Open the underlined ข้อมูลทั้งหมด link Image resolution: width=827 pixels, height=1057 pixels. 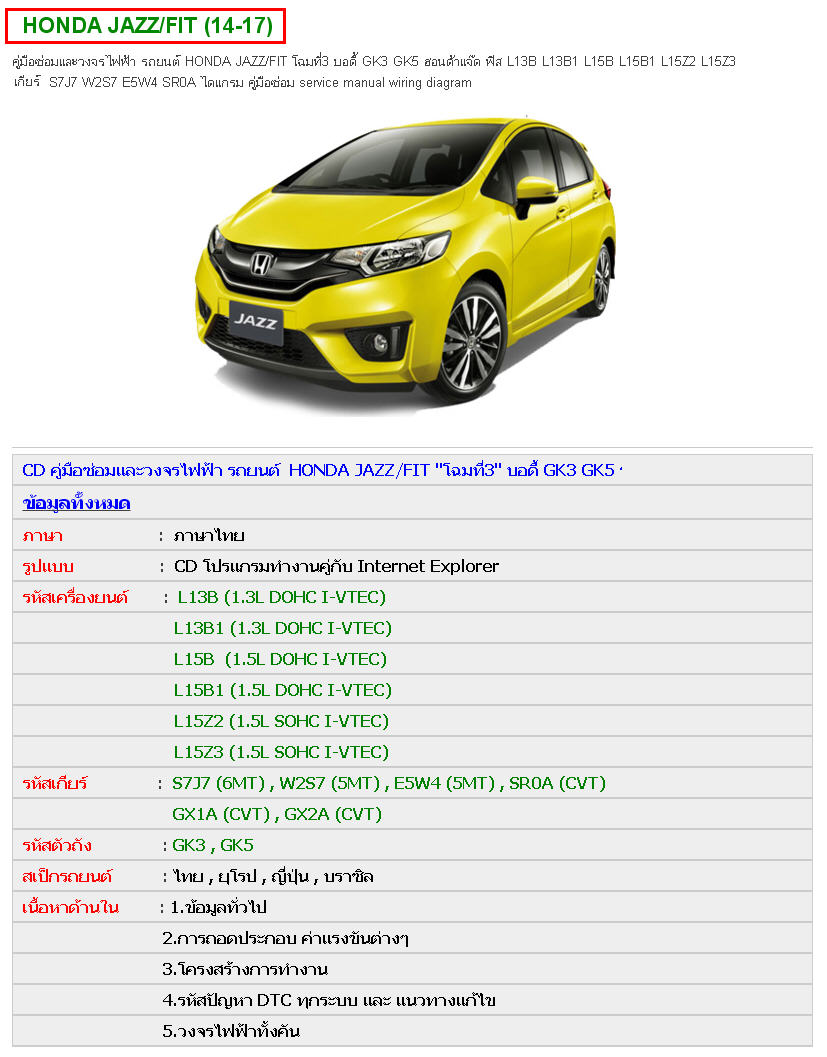pyautogui.click(x=76, y=503)
